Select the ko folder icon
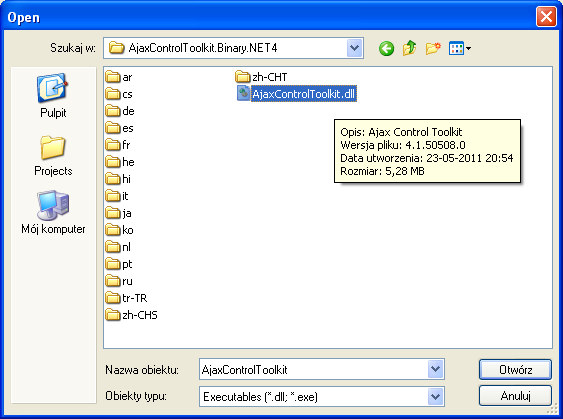The width and height of the screenshot is (563, 419). pos(113,230)
